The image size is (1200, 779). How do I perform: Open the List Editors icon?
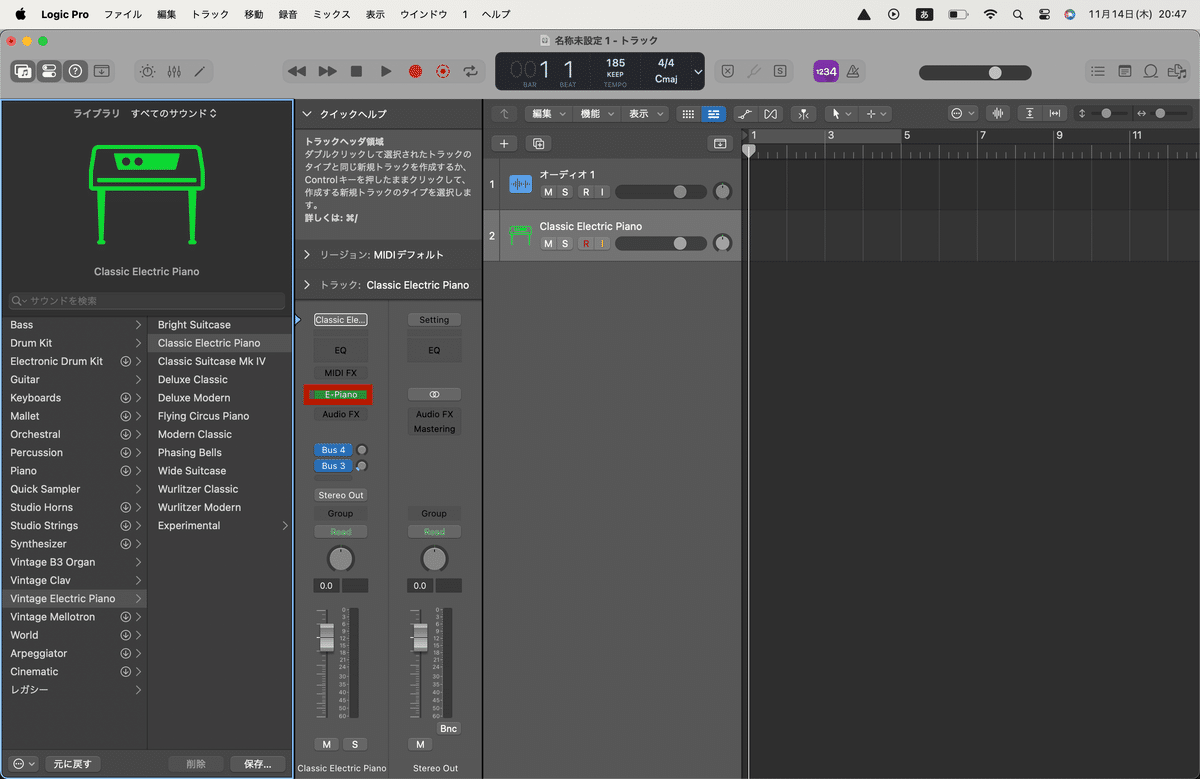1098,71
